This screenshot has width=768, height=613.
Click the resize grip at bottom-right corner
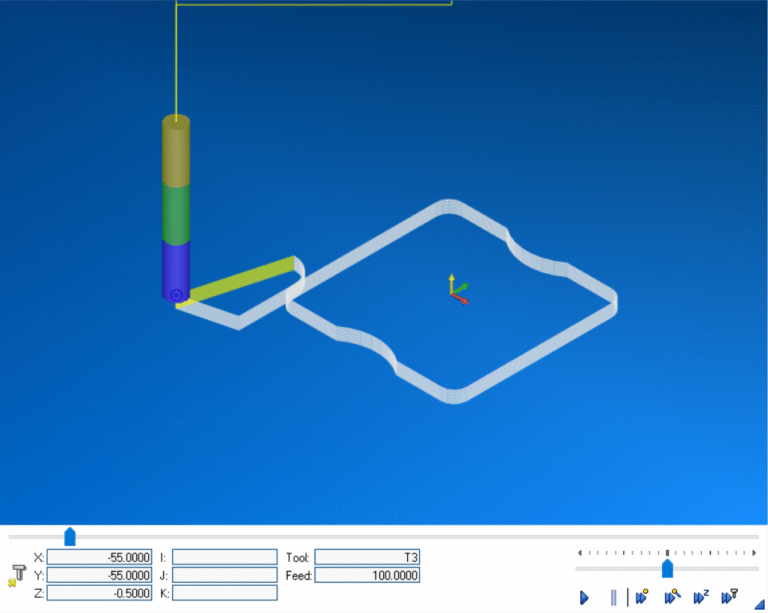759,605
